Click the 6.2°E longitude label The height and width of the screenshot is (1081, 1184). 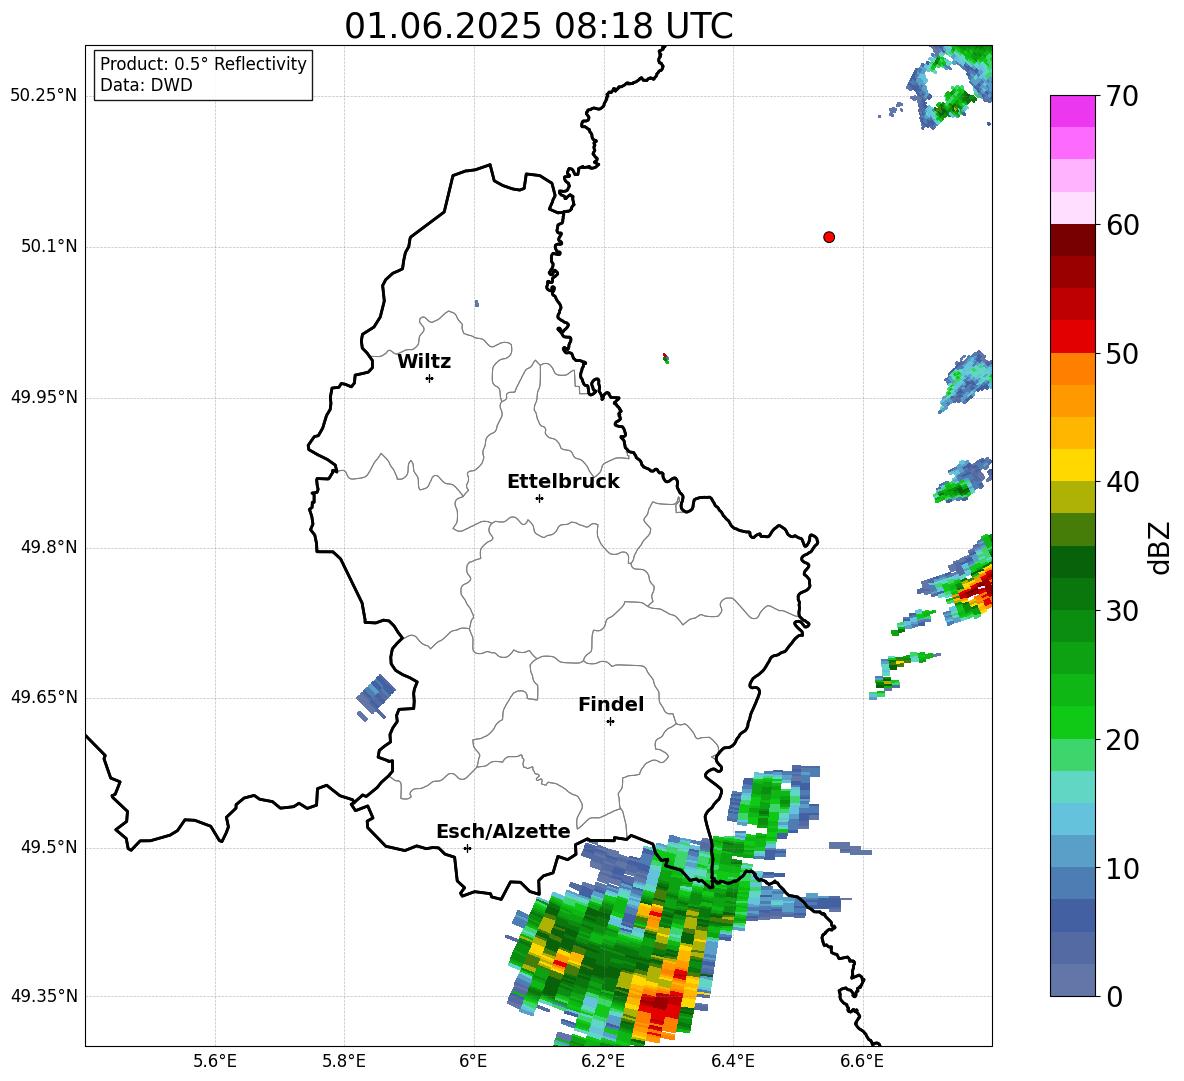[x=603, y=1061]
